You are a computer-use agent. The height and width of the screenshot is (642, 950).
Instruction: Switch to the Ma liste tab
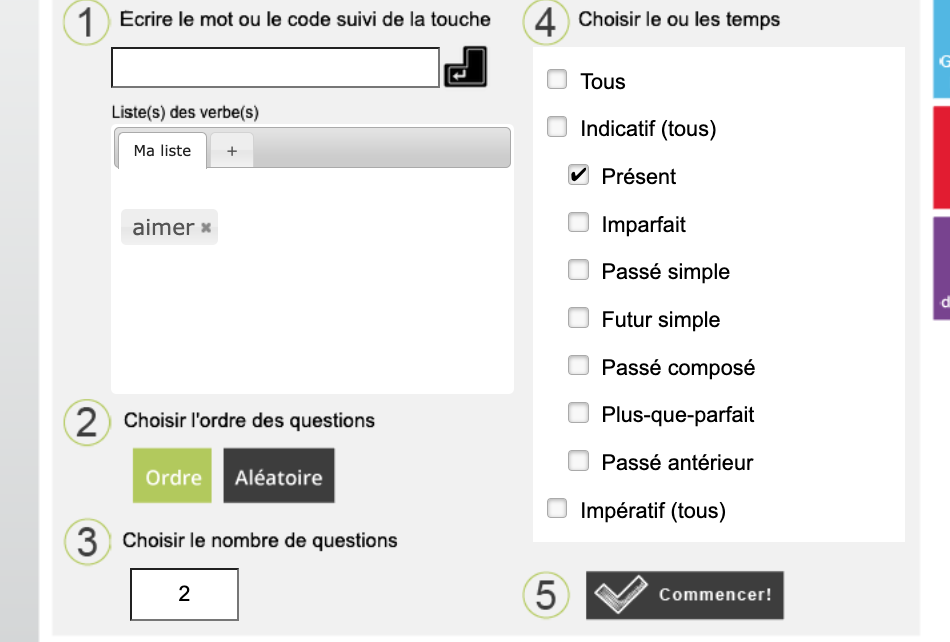click(x=162, y=151)
